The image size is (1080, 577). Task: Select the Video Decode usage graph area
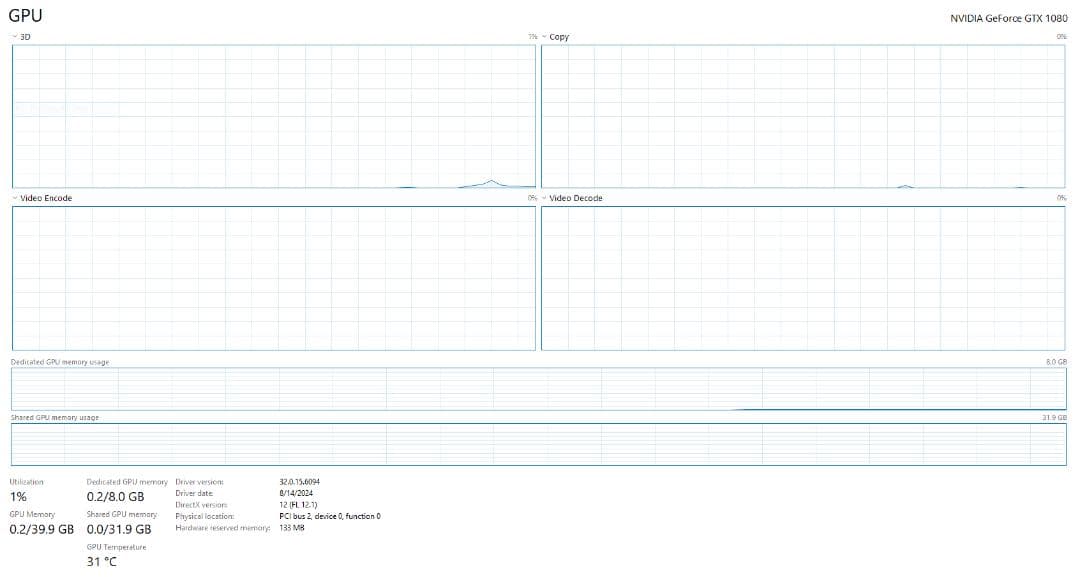804,278
